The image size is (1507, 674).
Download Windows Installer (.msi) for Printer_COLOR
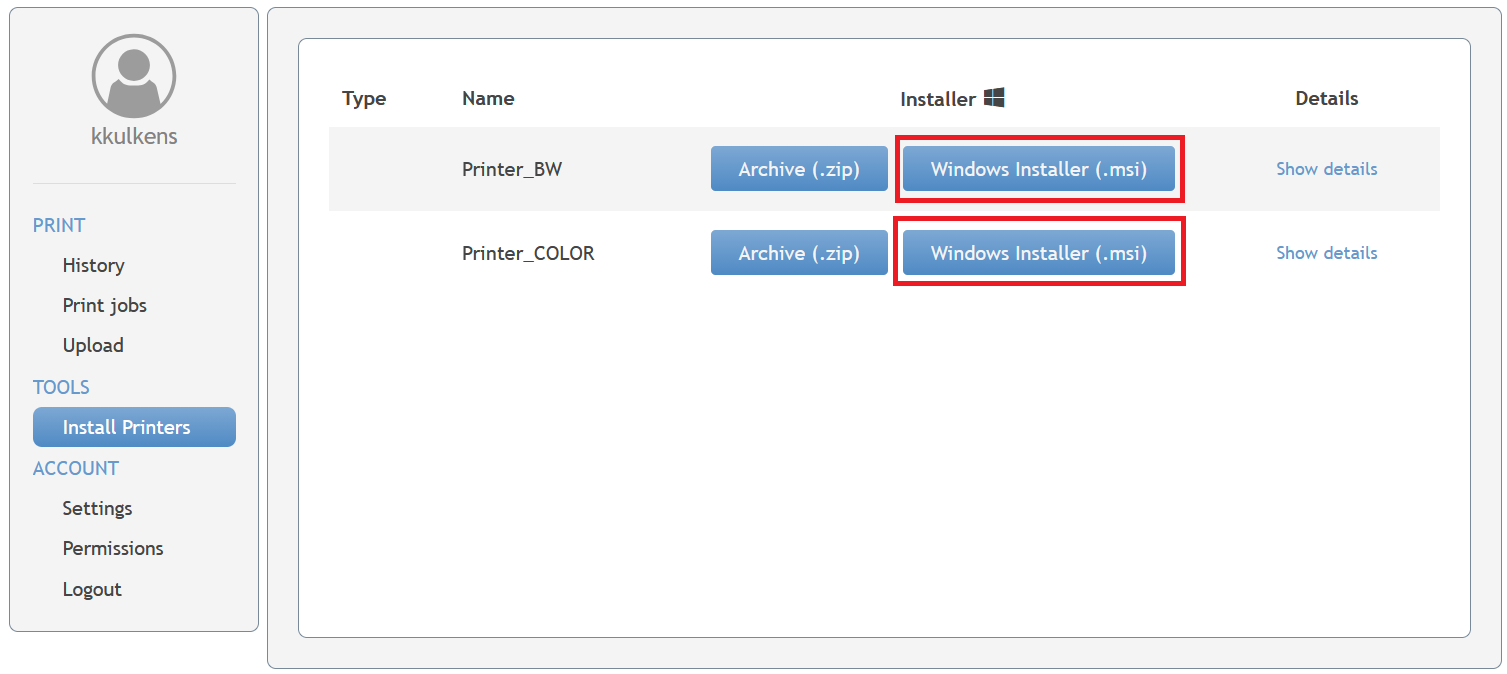pos(1038,253)
